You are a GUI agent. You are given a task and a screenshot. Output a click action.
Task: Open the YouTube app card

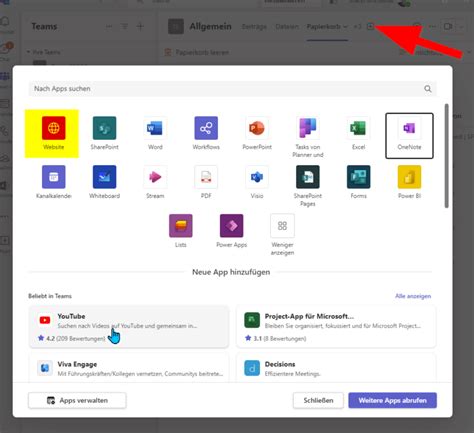(x=129, y=327)
